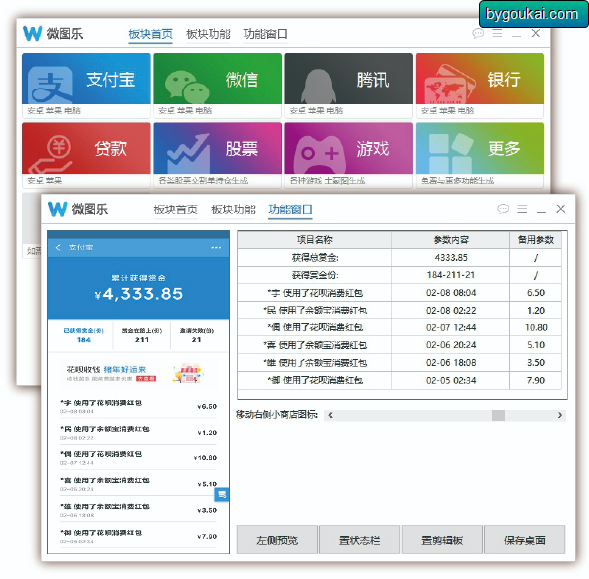Tap back arrow in 支付宝 phone preview
The width and height of the screenshot is (589, 579).
click(58, 247)
